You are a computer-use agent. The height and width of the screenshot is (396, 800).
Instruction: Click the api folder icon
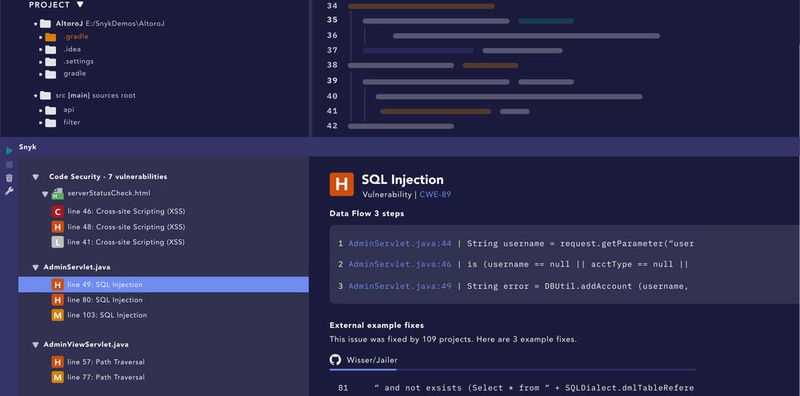[51, 110]
